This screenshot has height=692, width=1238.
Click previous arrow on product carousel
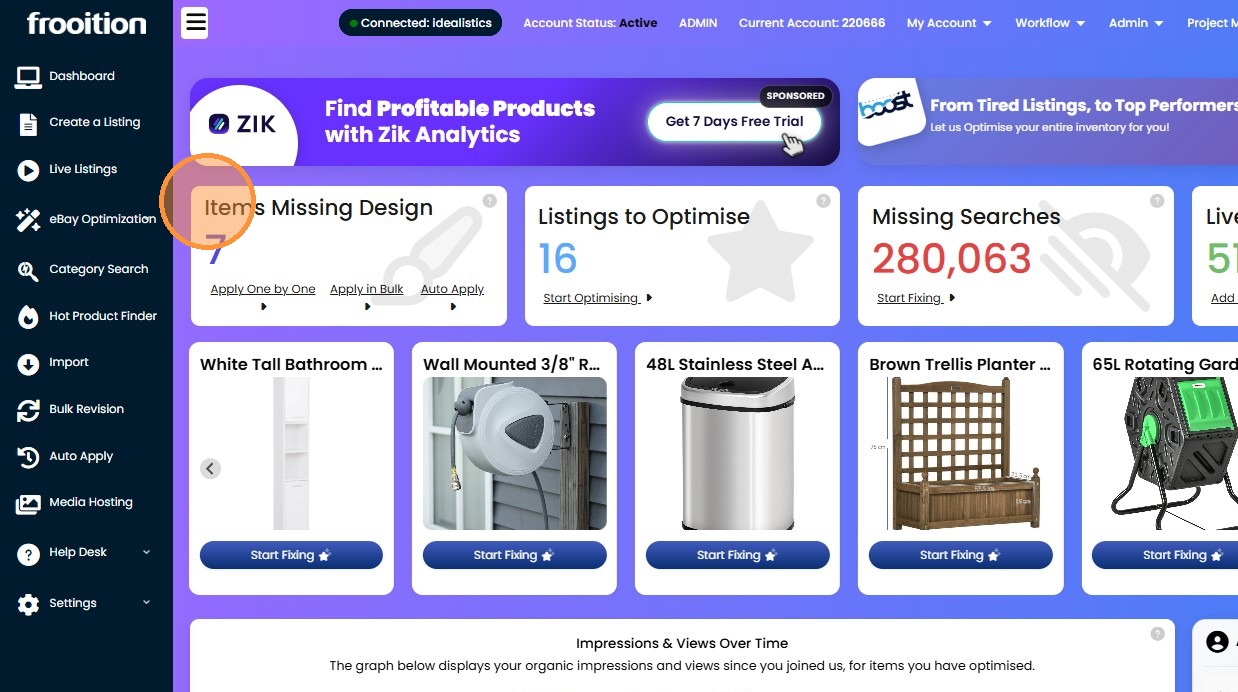(x=210, y=468)
